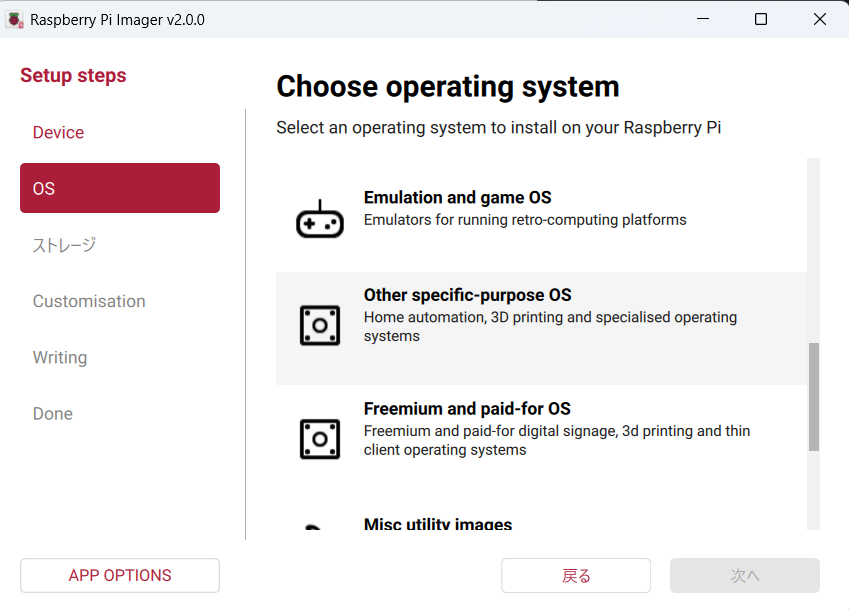
Task: Click the Freemium and paid-for OS icon
Action: [x=319, y=439]
